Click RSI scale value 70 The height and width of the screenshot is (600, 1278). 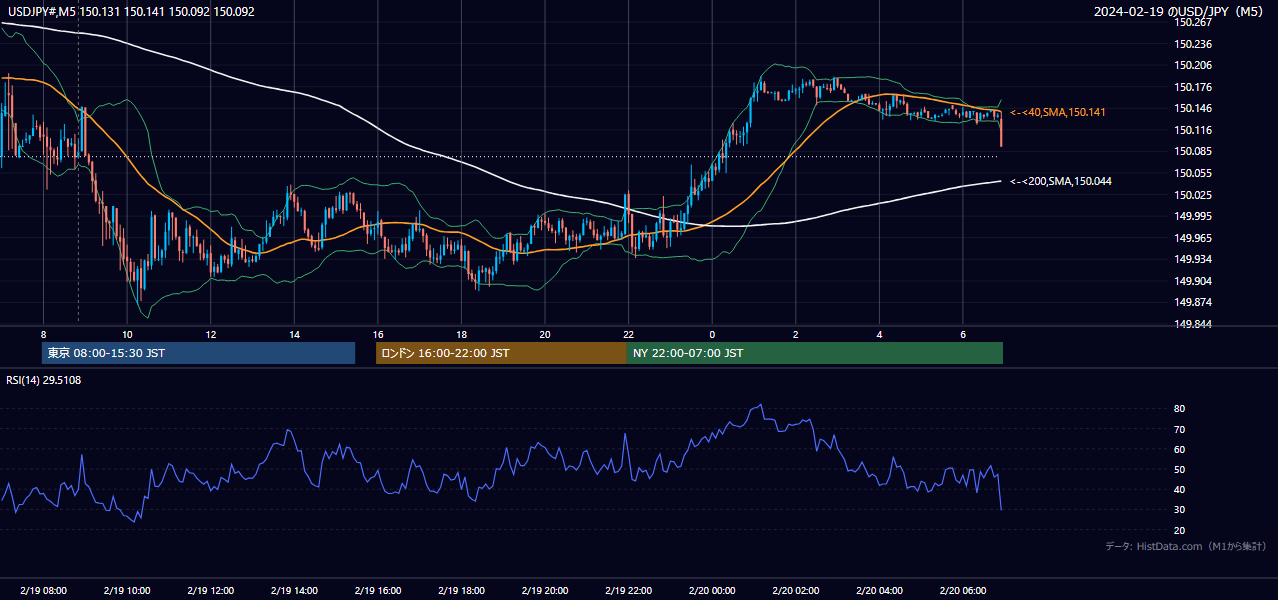pyautogui.click(x=1180, y=429)
